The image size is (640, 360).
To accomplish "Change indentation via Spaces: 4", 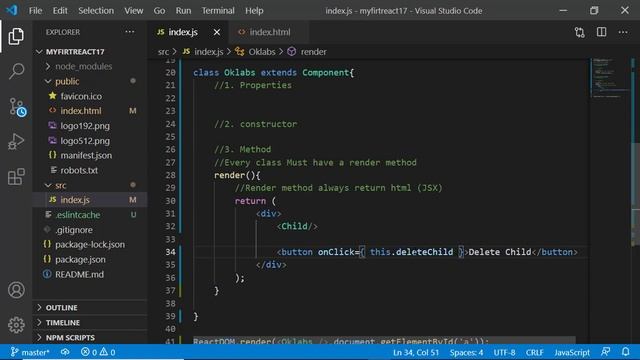I will (x=466, y=352).
